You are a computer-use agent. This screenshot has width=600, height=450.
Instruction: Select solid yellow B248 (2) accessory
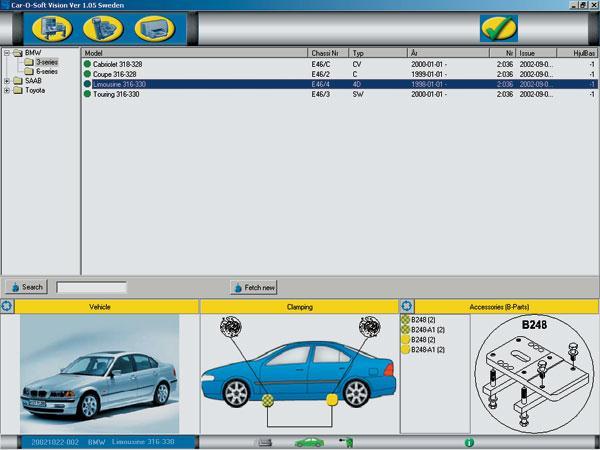pos(419,339)
